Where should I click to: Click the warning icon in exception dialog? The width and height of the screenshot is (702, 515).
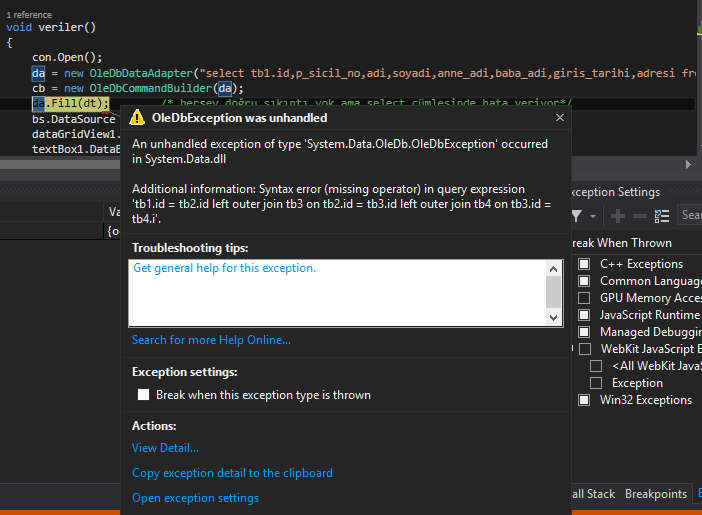(x=137, y=117)
